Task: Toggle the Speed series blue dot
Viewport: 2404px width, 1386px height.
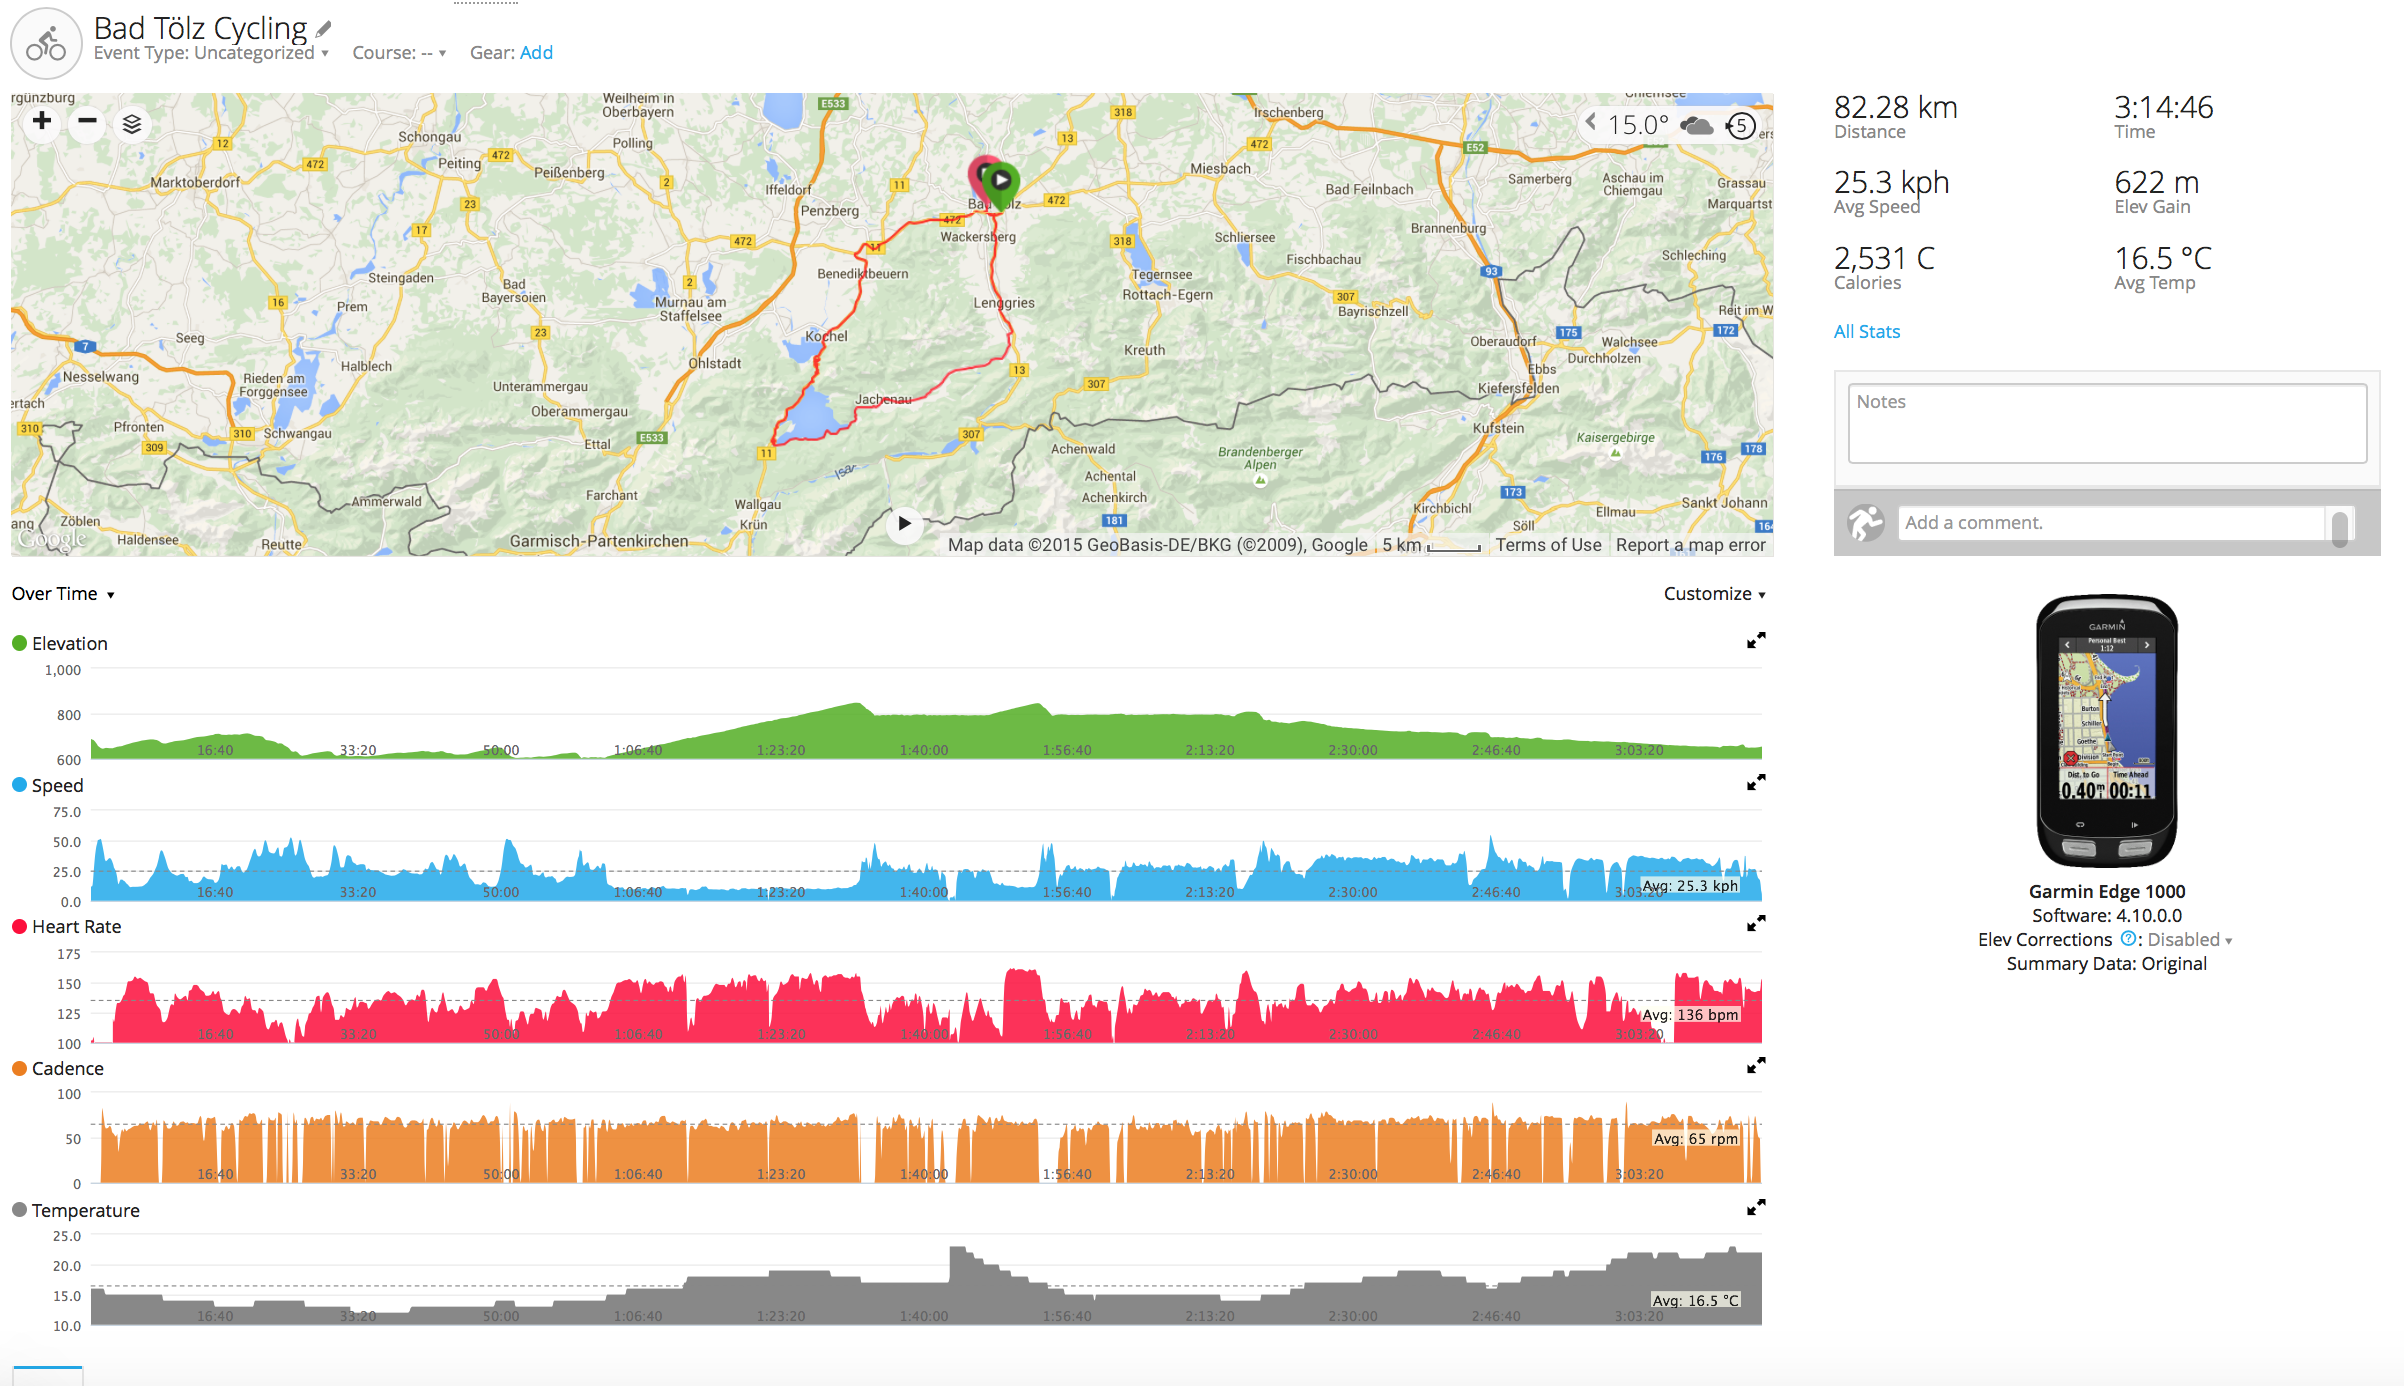Action: [19, 785]
